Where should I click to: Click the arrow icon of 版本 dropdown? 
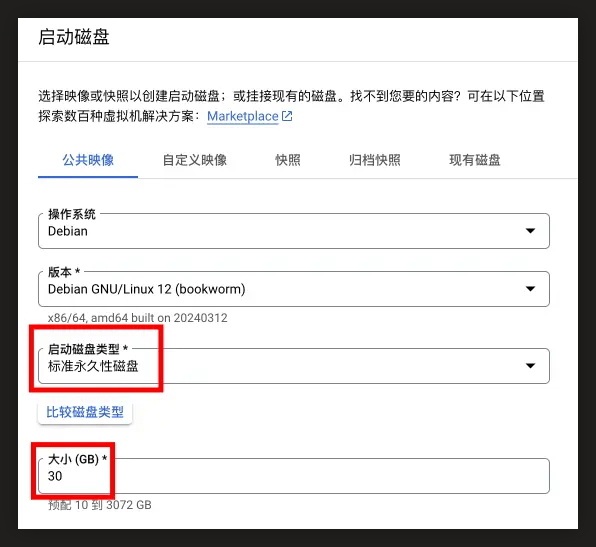point(530,289)
